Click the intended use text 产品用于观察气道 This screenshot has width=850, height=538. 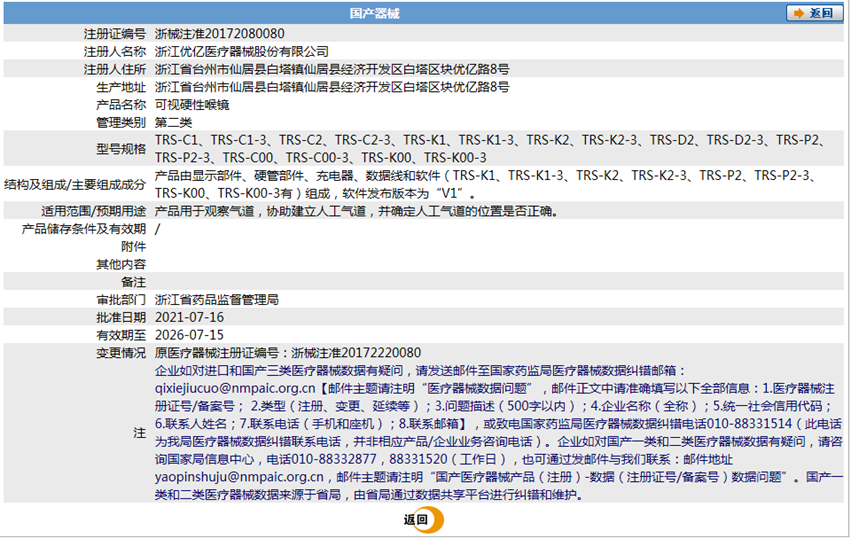[x=356, y=211]
